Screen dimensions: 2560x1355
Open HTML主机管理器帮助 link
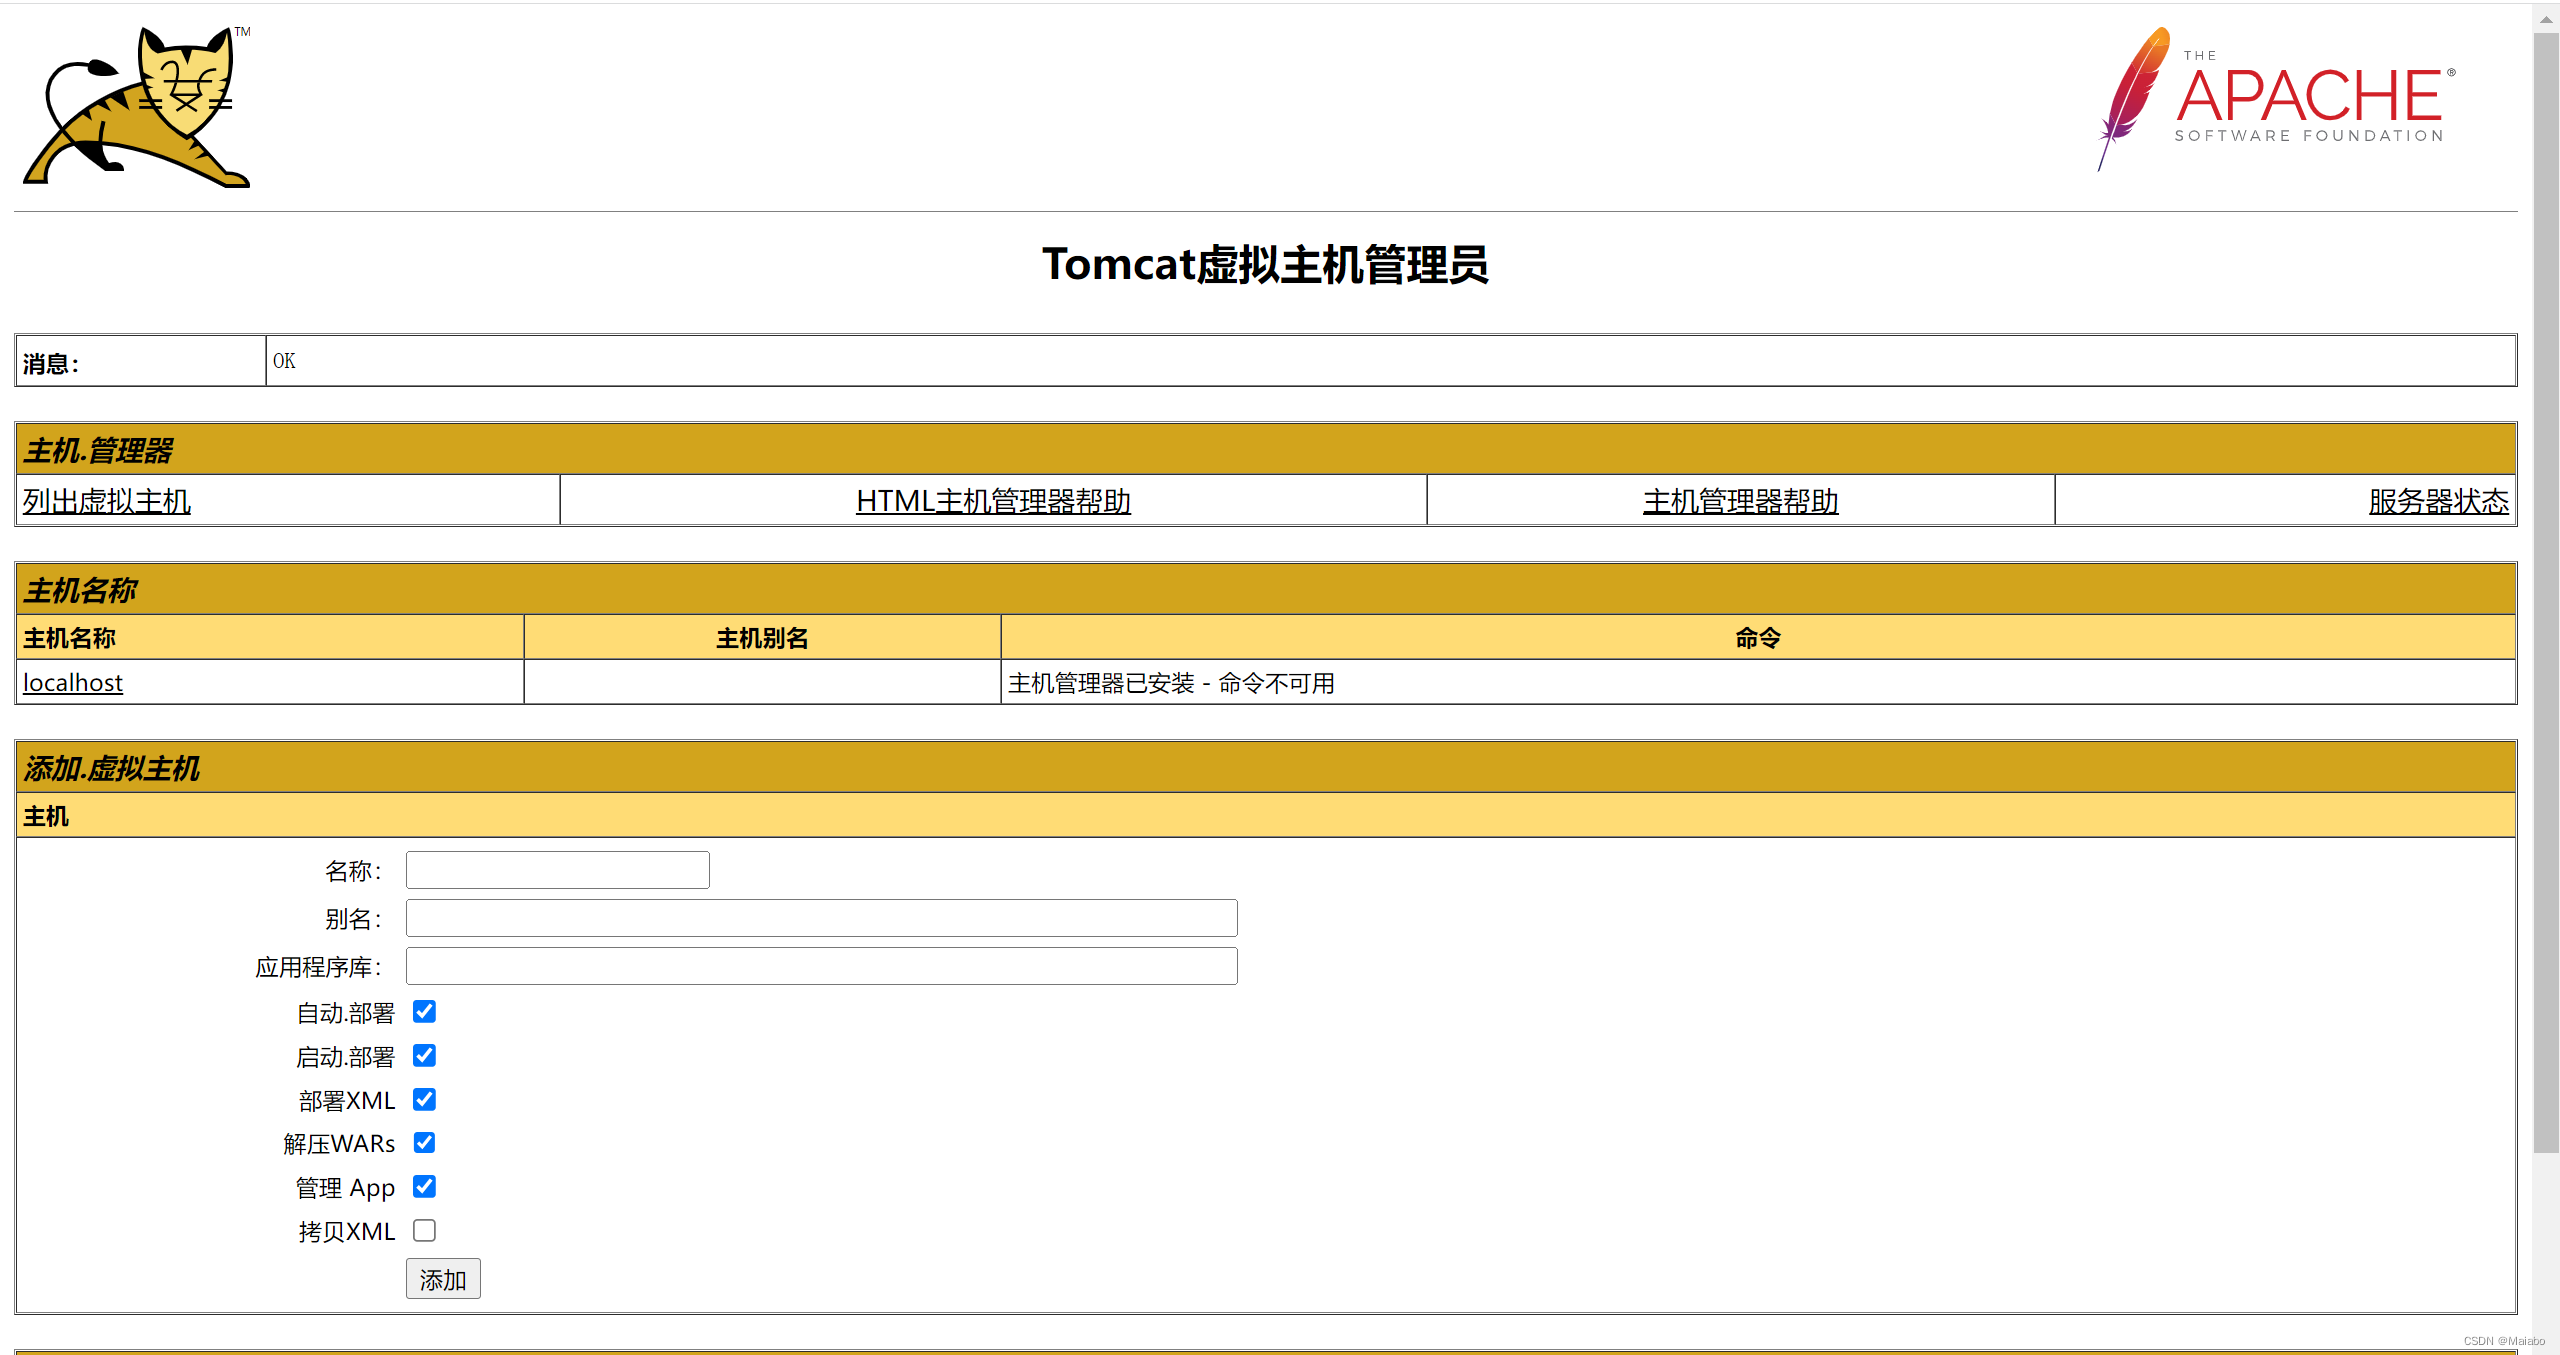[x=993, y=501]
